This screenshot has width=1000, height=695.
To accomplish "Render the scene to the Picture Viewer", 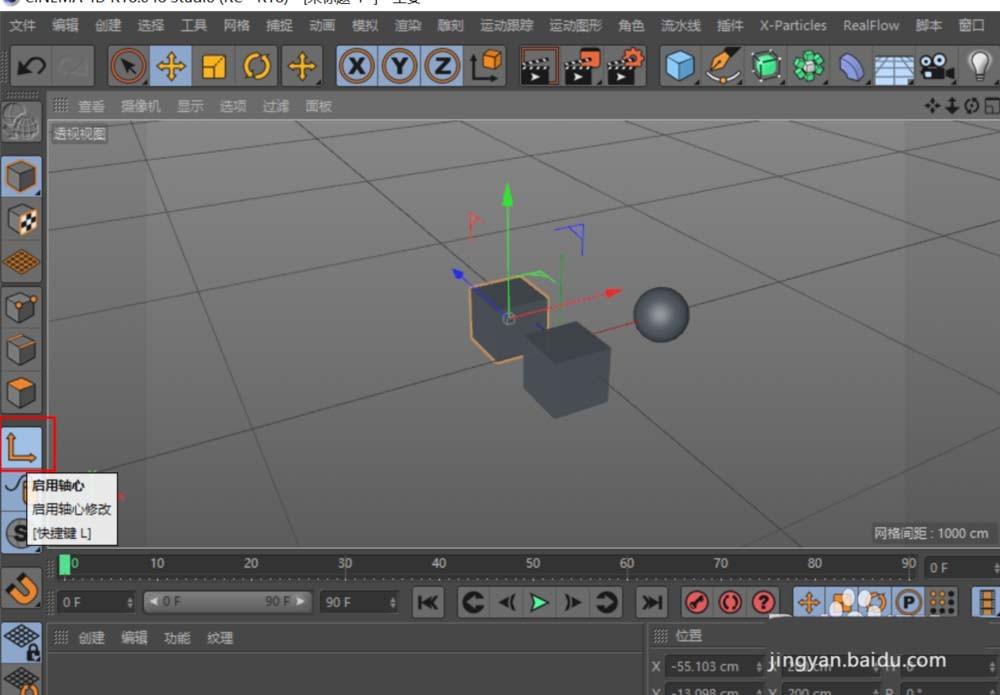I will point(581,66).
